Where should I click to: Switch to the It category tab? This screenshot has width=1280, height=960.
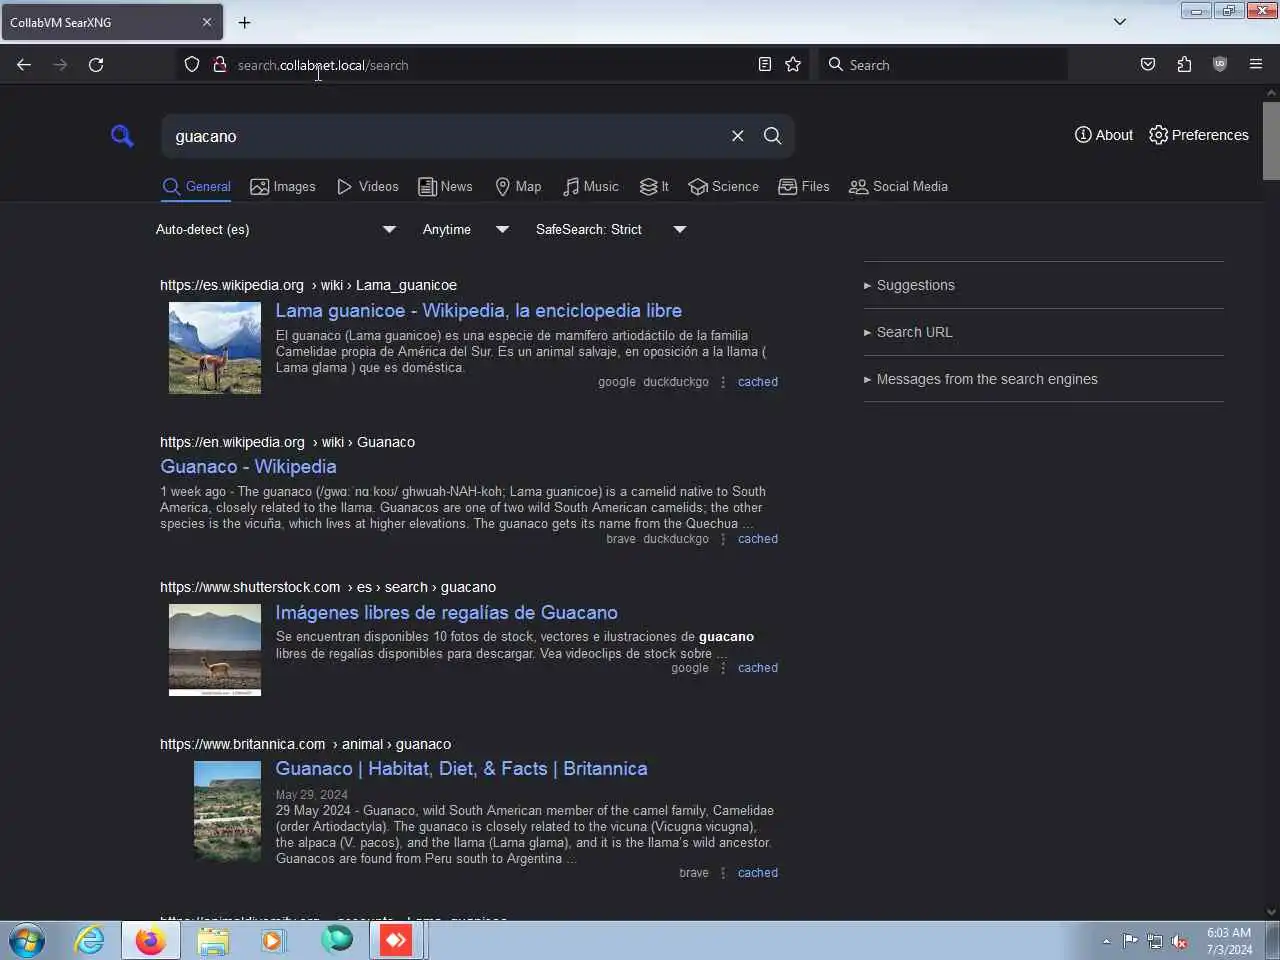(654, 187)
